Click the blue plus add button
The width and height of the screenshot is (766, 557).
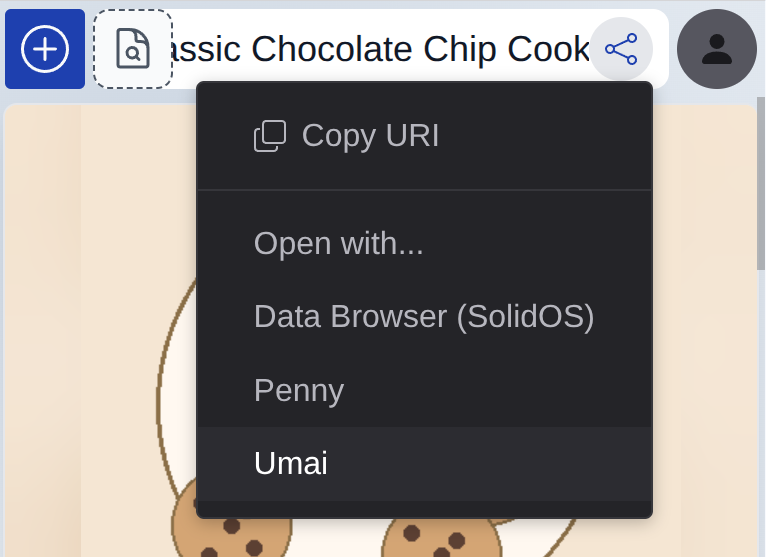(x=45, y=49)
